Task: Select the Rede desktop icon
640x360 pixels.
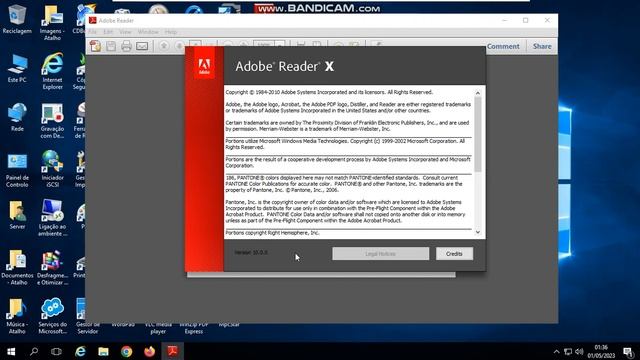Action: [17, 117]
